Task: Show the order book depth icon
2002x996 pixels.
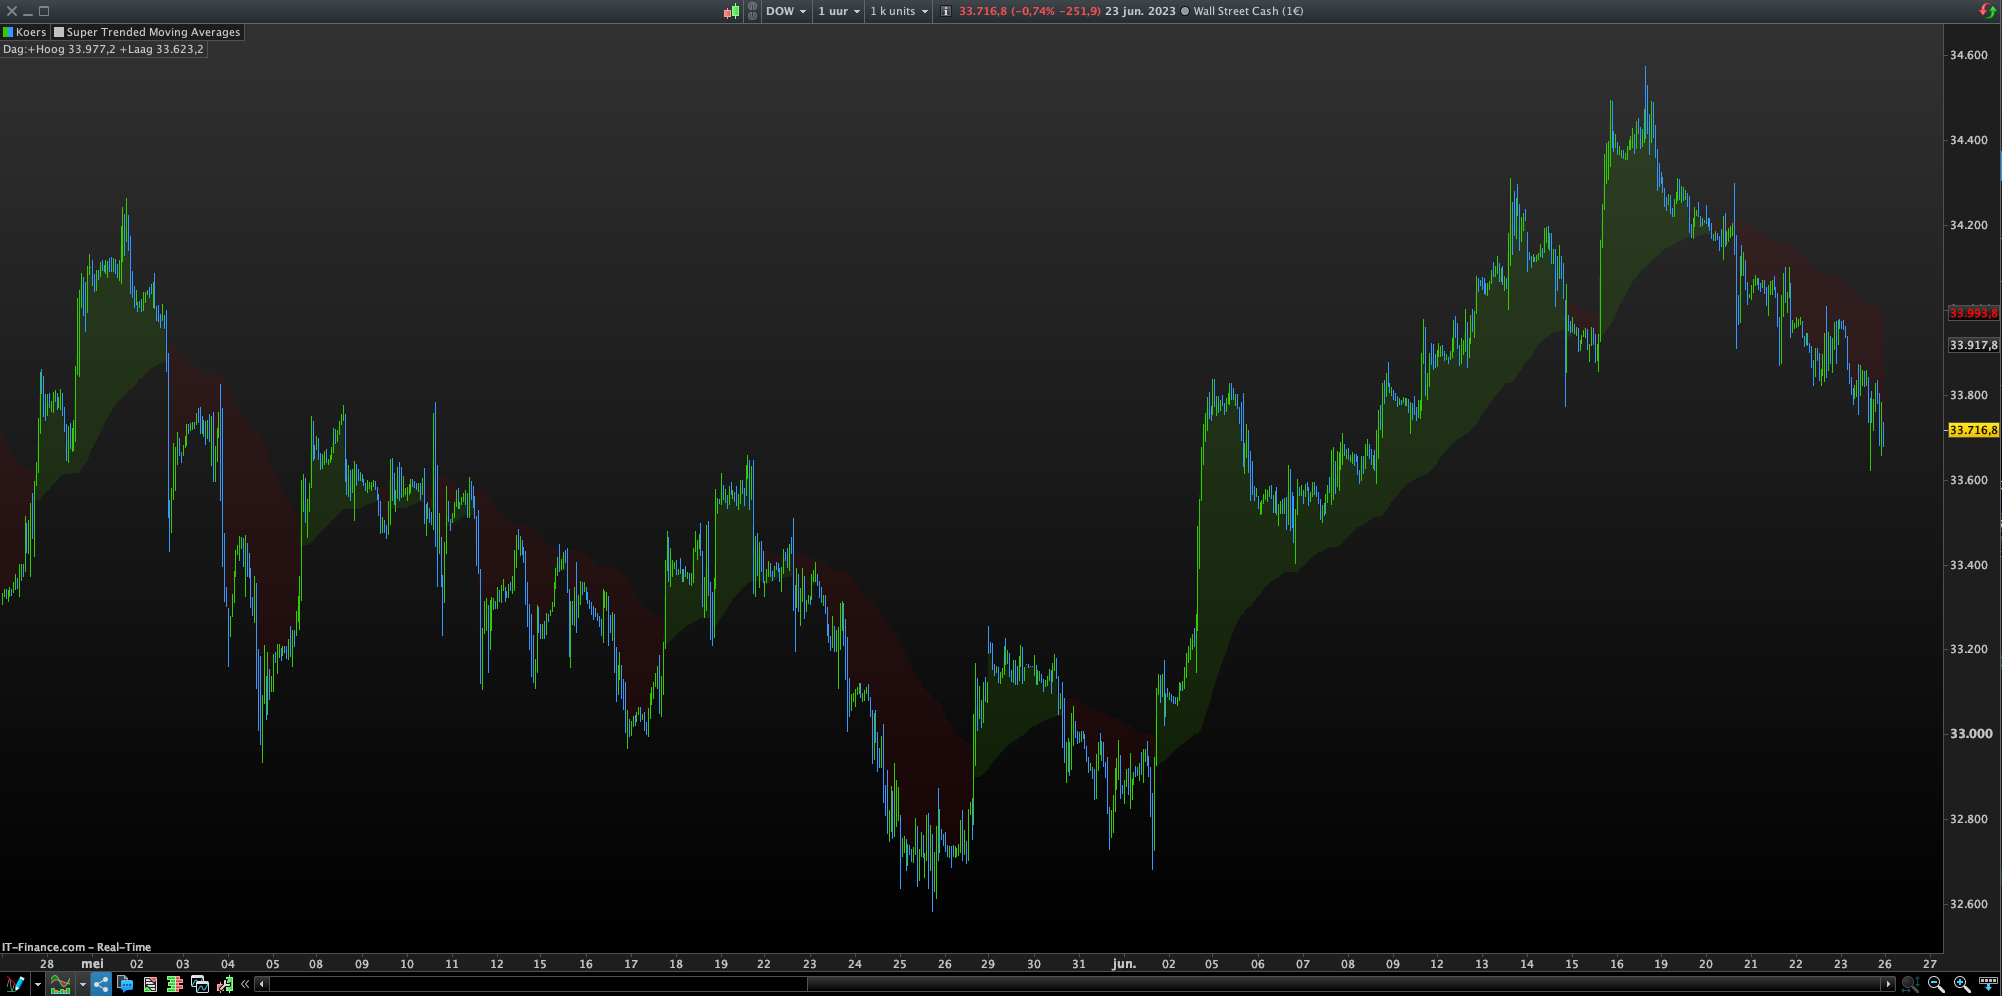Action: 175,984
